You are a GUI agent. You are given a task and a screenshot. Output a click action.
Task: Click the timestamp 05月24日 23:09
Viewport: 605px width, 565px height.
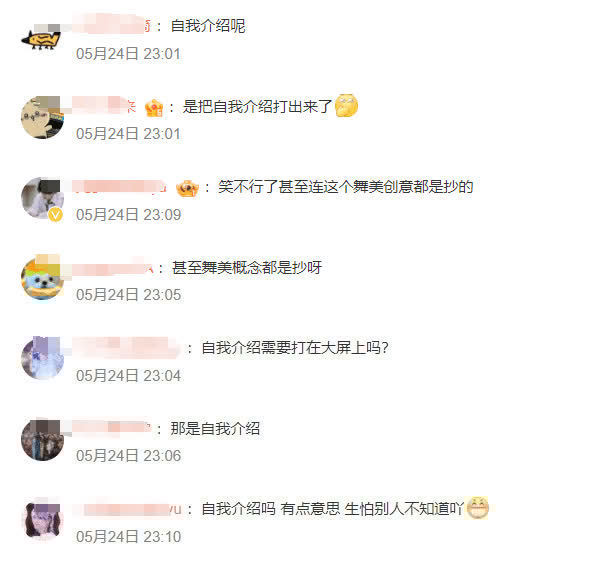pos(128,215)
